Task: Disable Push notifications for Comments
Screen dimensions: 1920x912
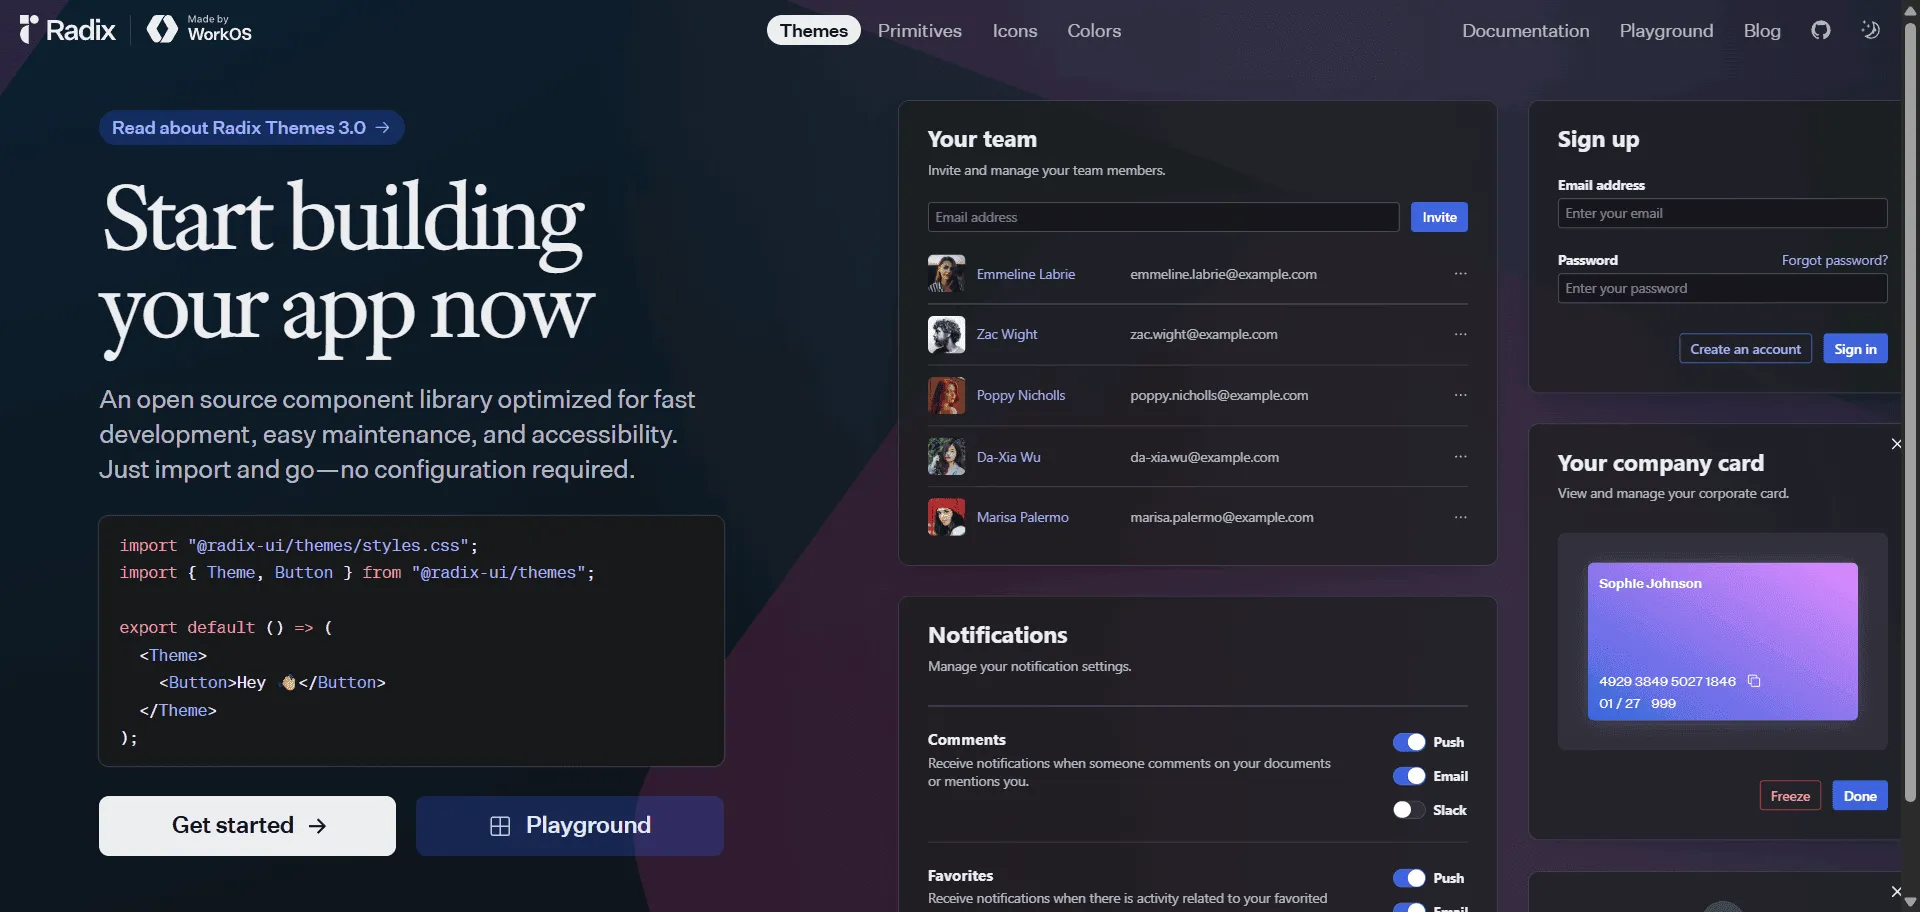Action: (x=1409, y=742)
